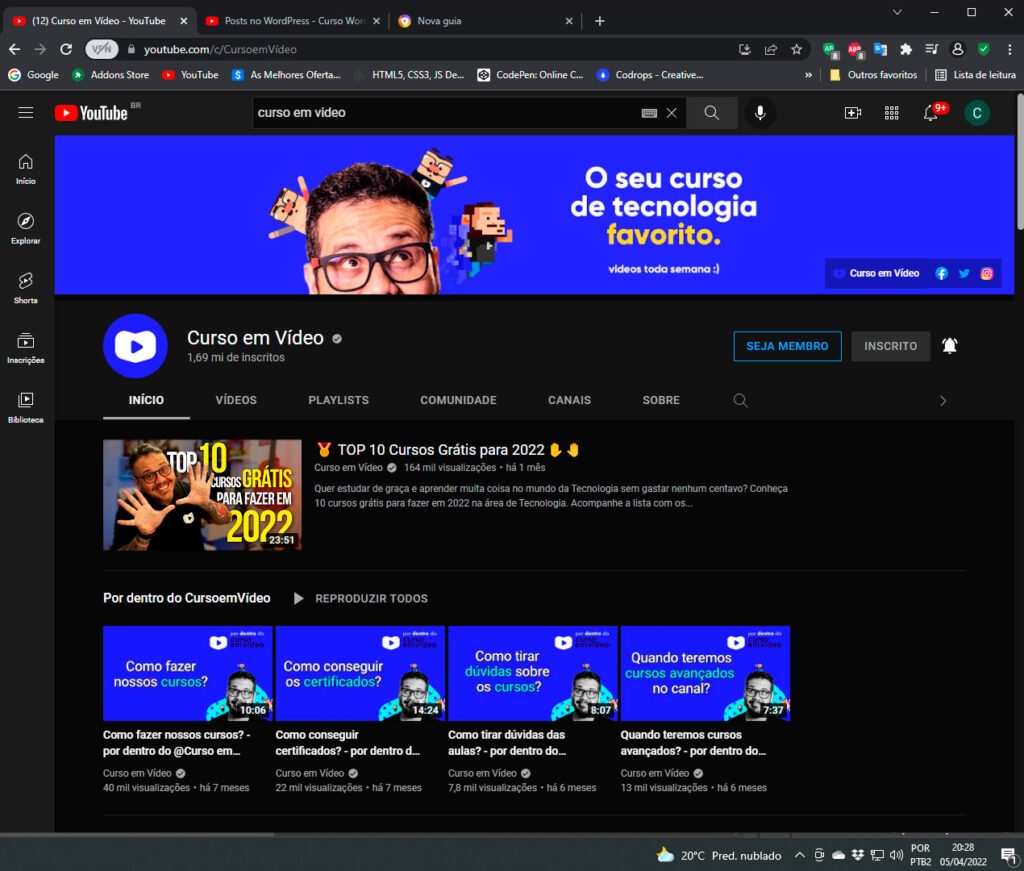The image size is (1024, 871).
Task: Open CodePen bookmark
Action: click(x=531, y=75)
